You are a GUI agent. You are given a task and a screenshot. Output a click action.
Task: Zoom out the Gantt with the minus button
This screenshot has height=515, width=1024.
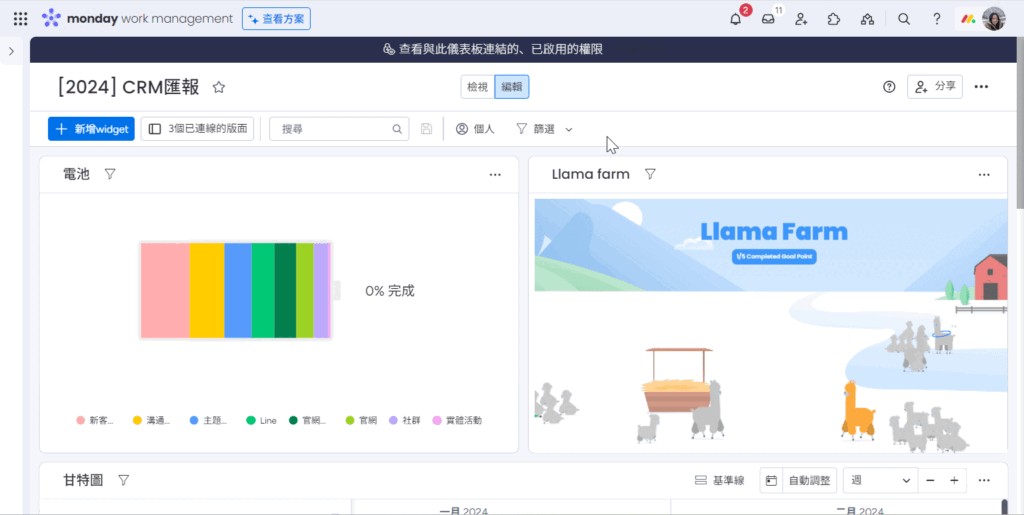coord(930,480)
